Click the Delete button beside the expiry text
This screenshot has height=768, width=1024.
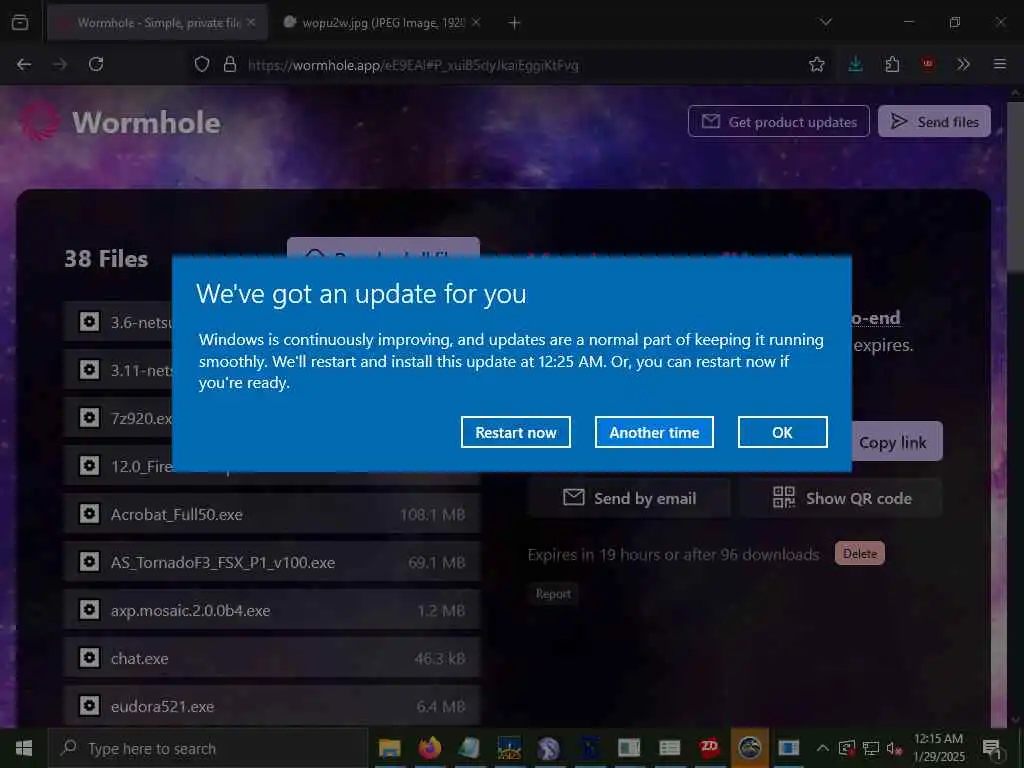point(859,554)
